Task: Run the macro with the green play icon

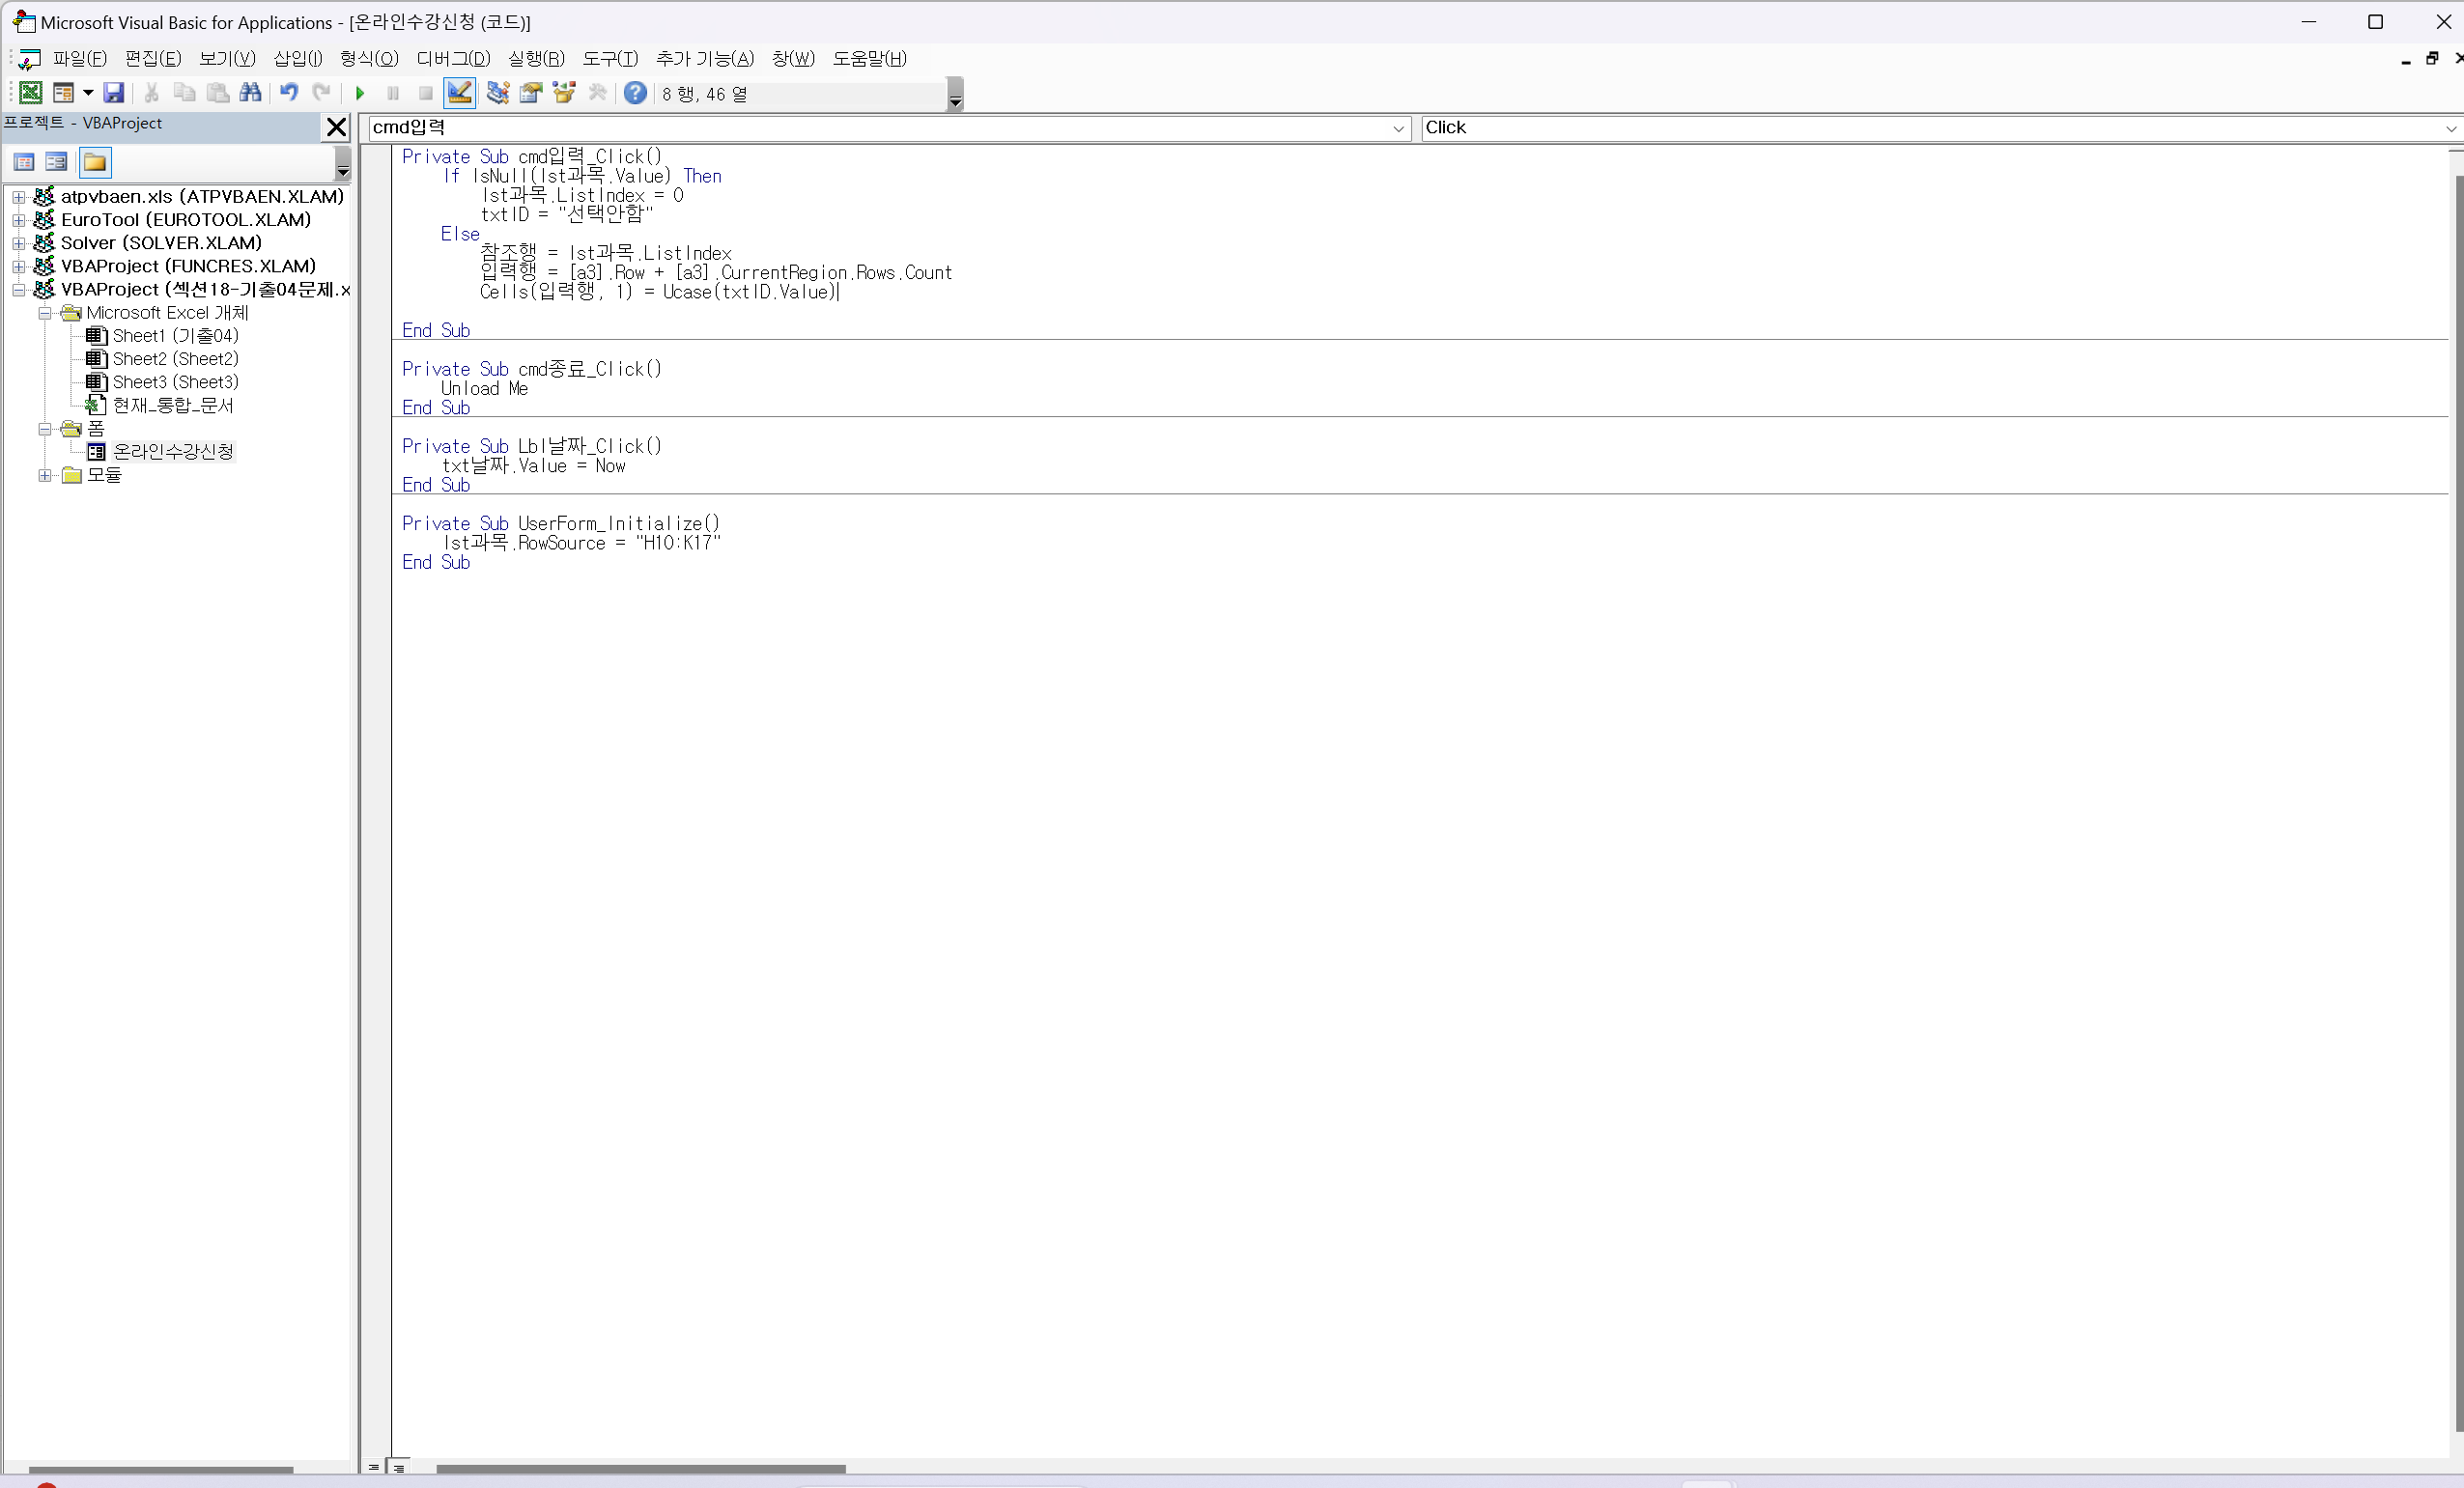Action: click(x=360, y=93)
